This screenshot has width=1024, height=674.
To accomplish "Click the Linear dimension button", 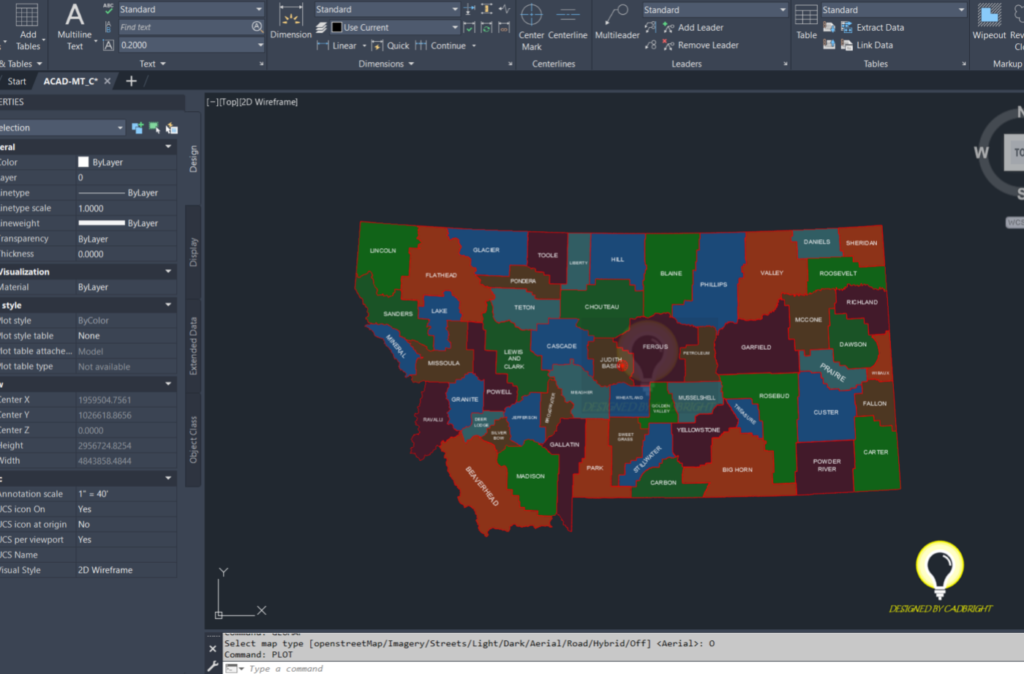I will click(x=337, y=45).
